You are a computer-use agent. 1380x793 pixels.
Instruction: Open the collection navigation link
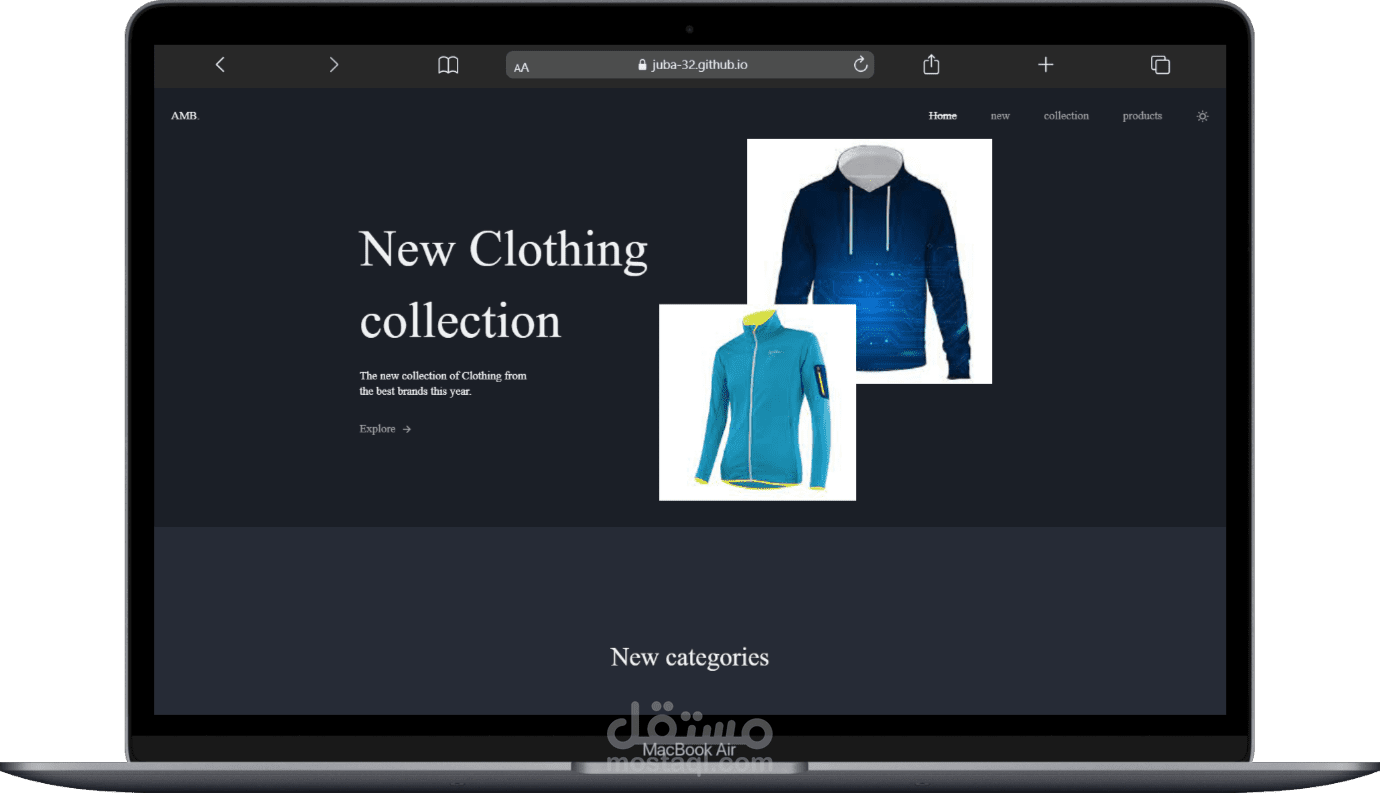(x=1066, y=116)
